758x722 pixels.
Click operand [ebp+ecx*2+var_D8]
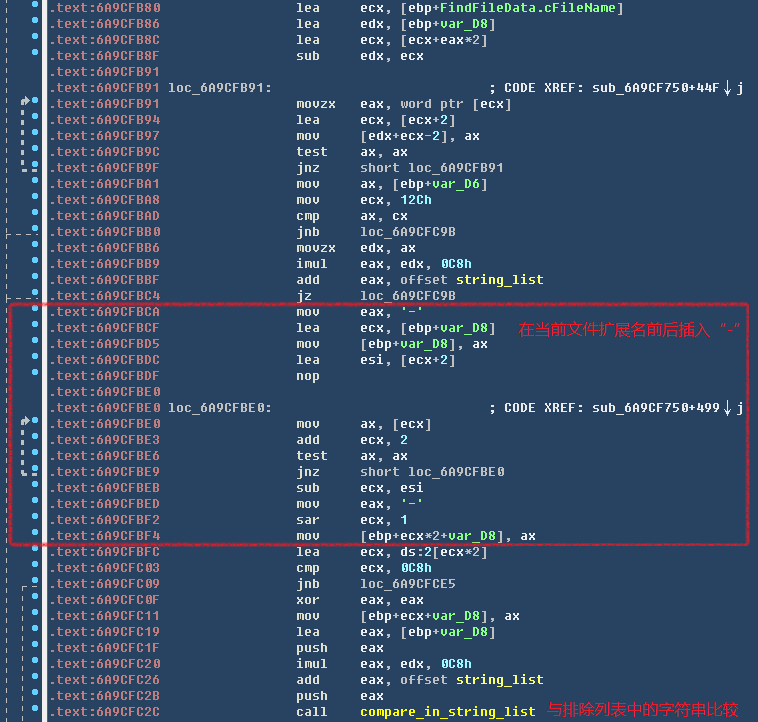[x=432, y=535]
